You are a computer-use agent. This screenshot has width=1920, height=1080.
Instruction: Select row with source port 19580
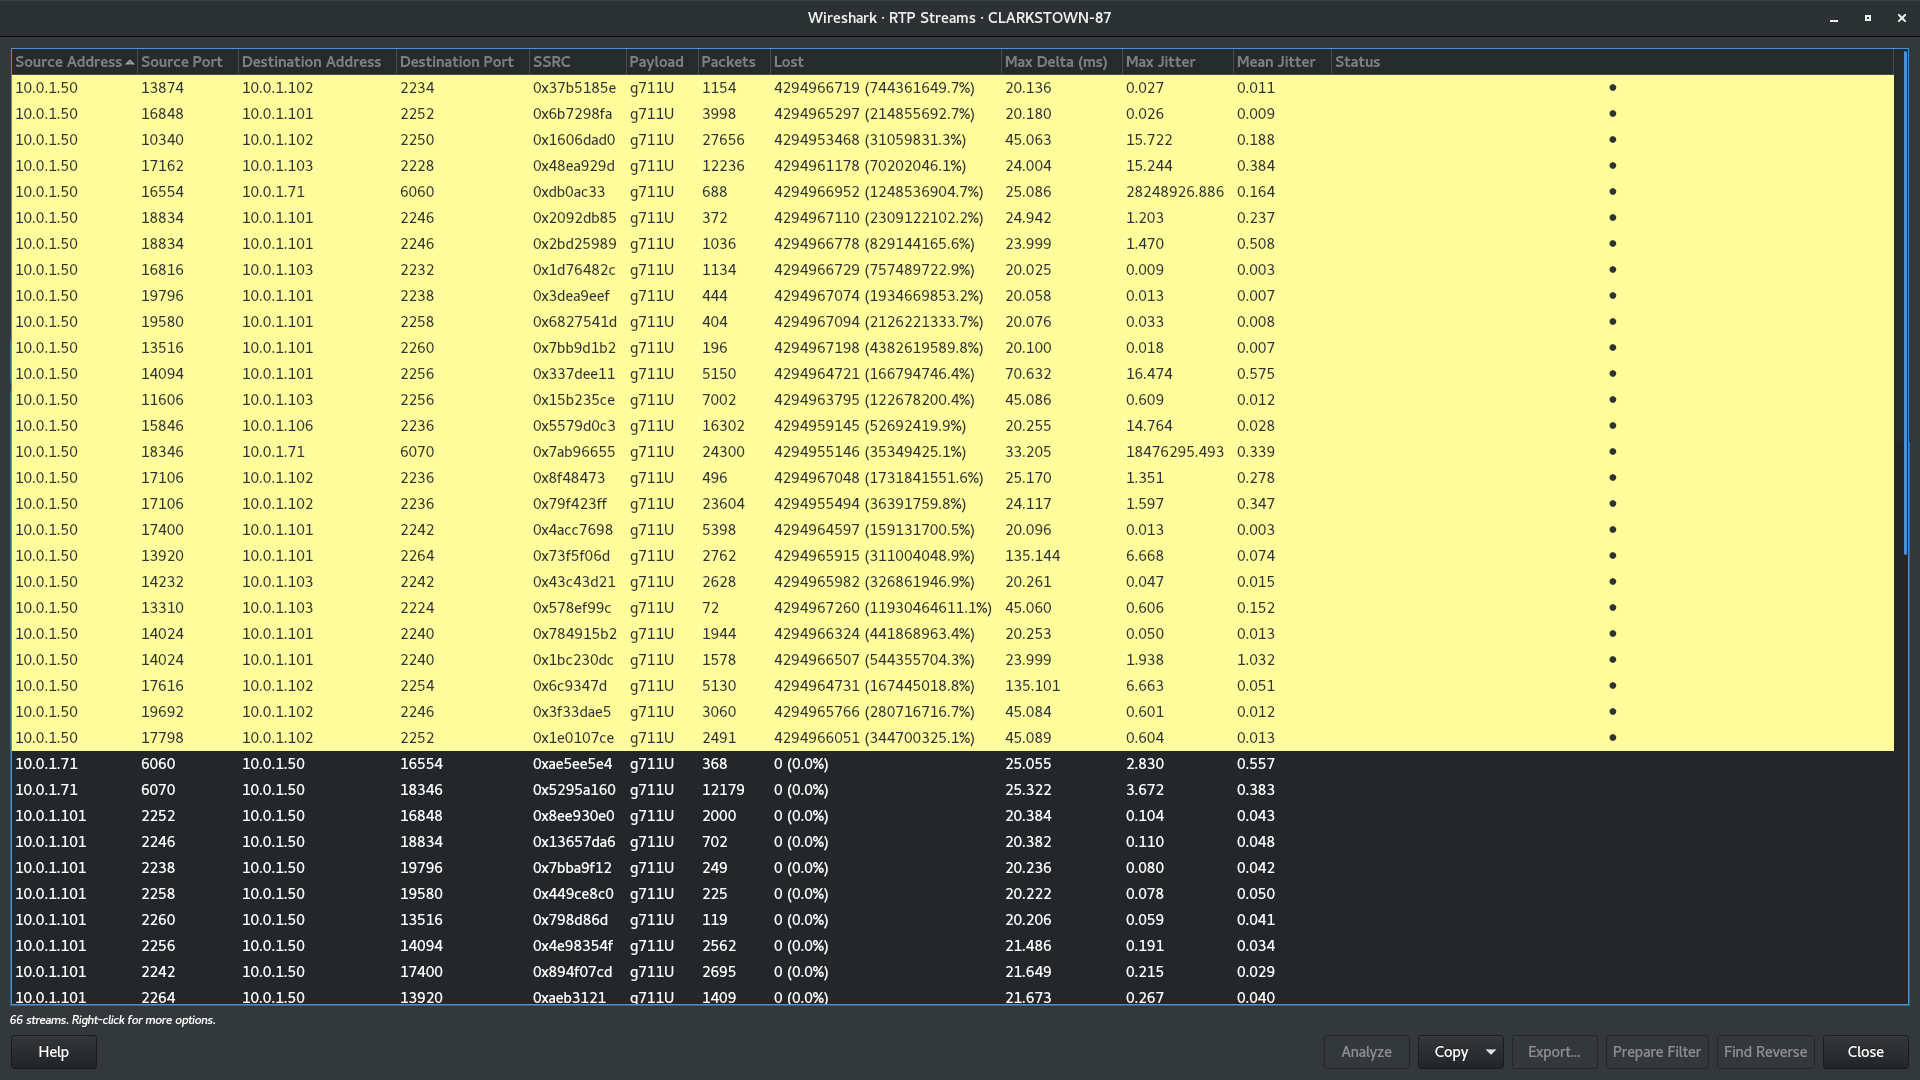(952, 322)
